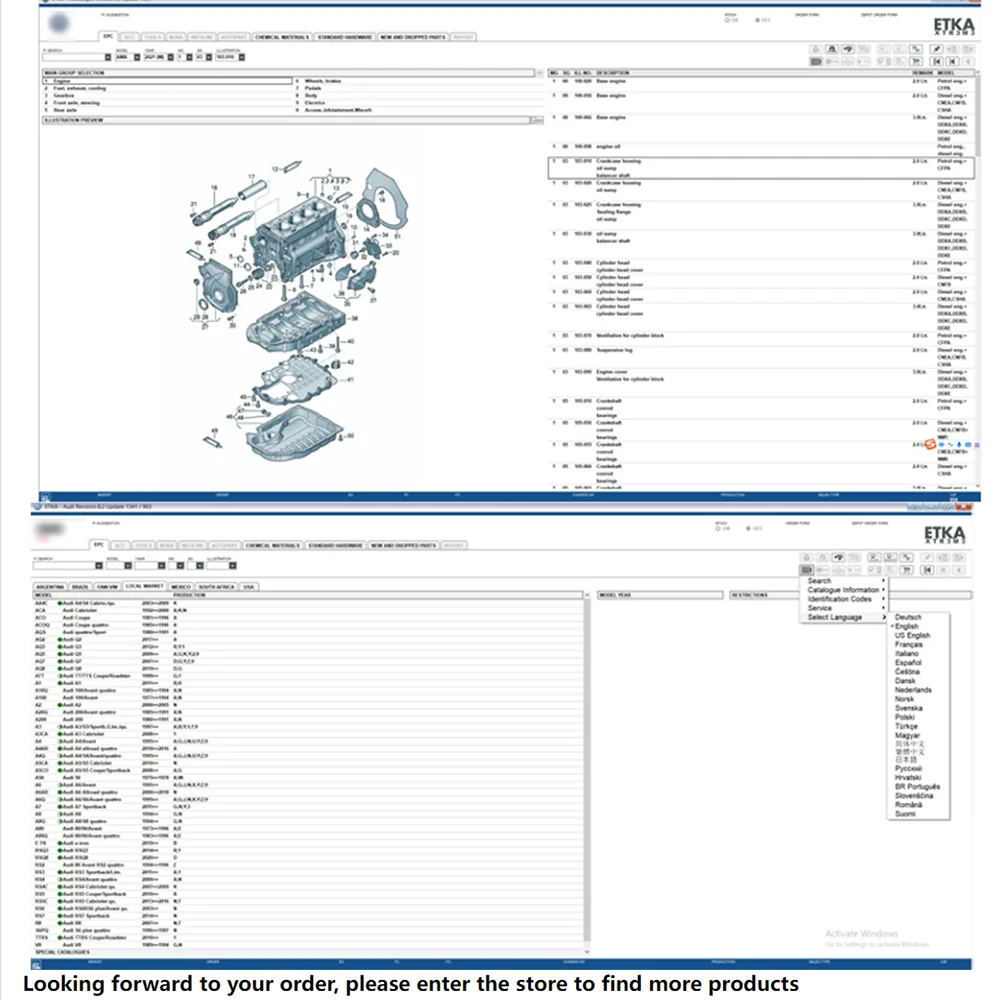The image size is (1000, 1000).
Task: Click the pointing-hand icon in the top window toolbar
Action: point(848,49)
